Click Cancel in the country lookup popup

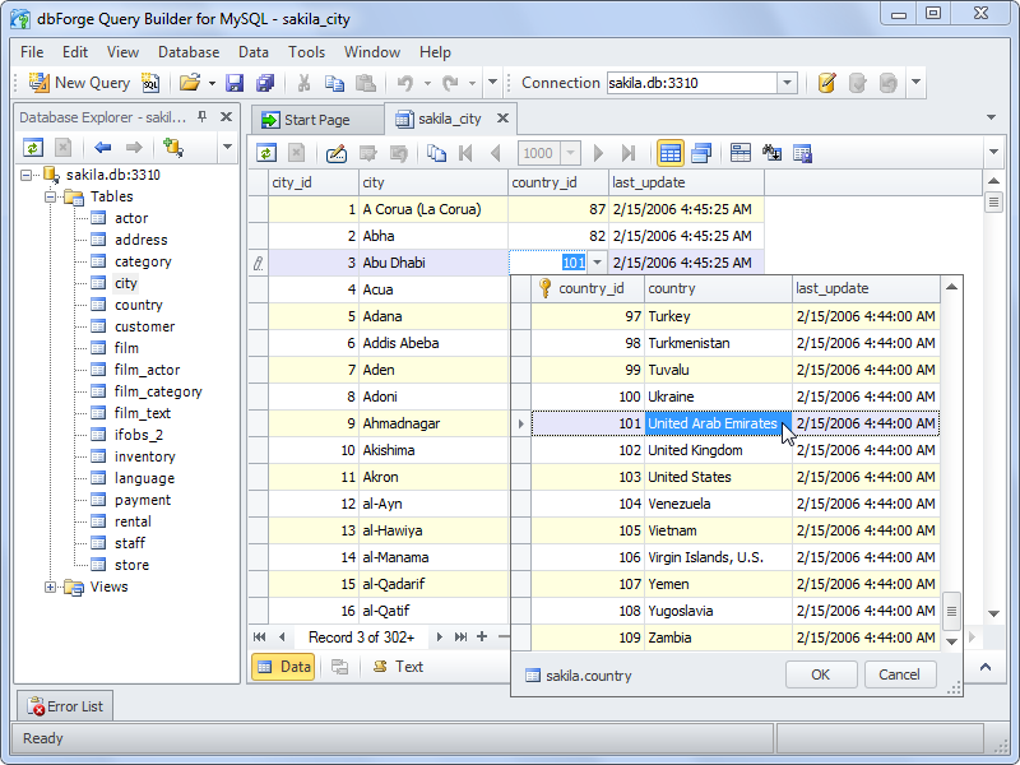(x=900, y=675)
